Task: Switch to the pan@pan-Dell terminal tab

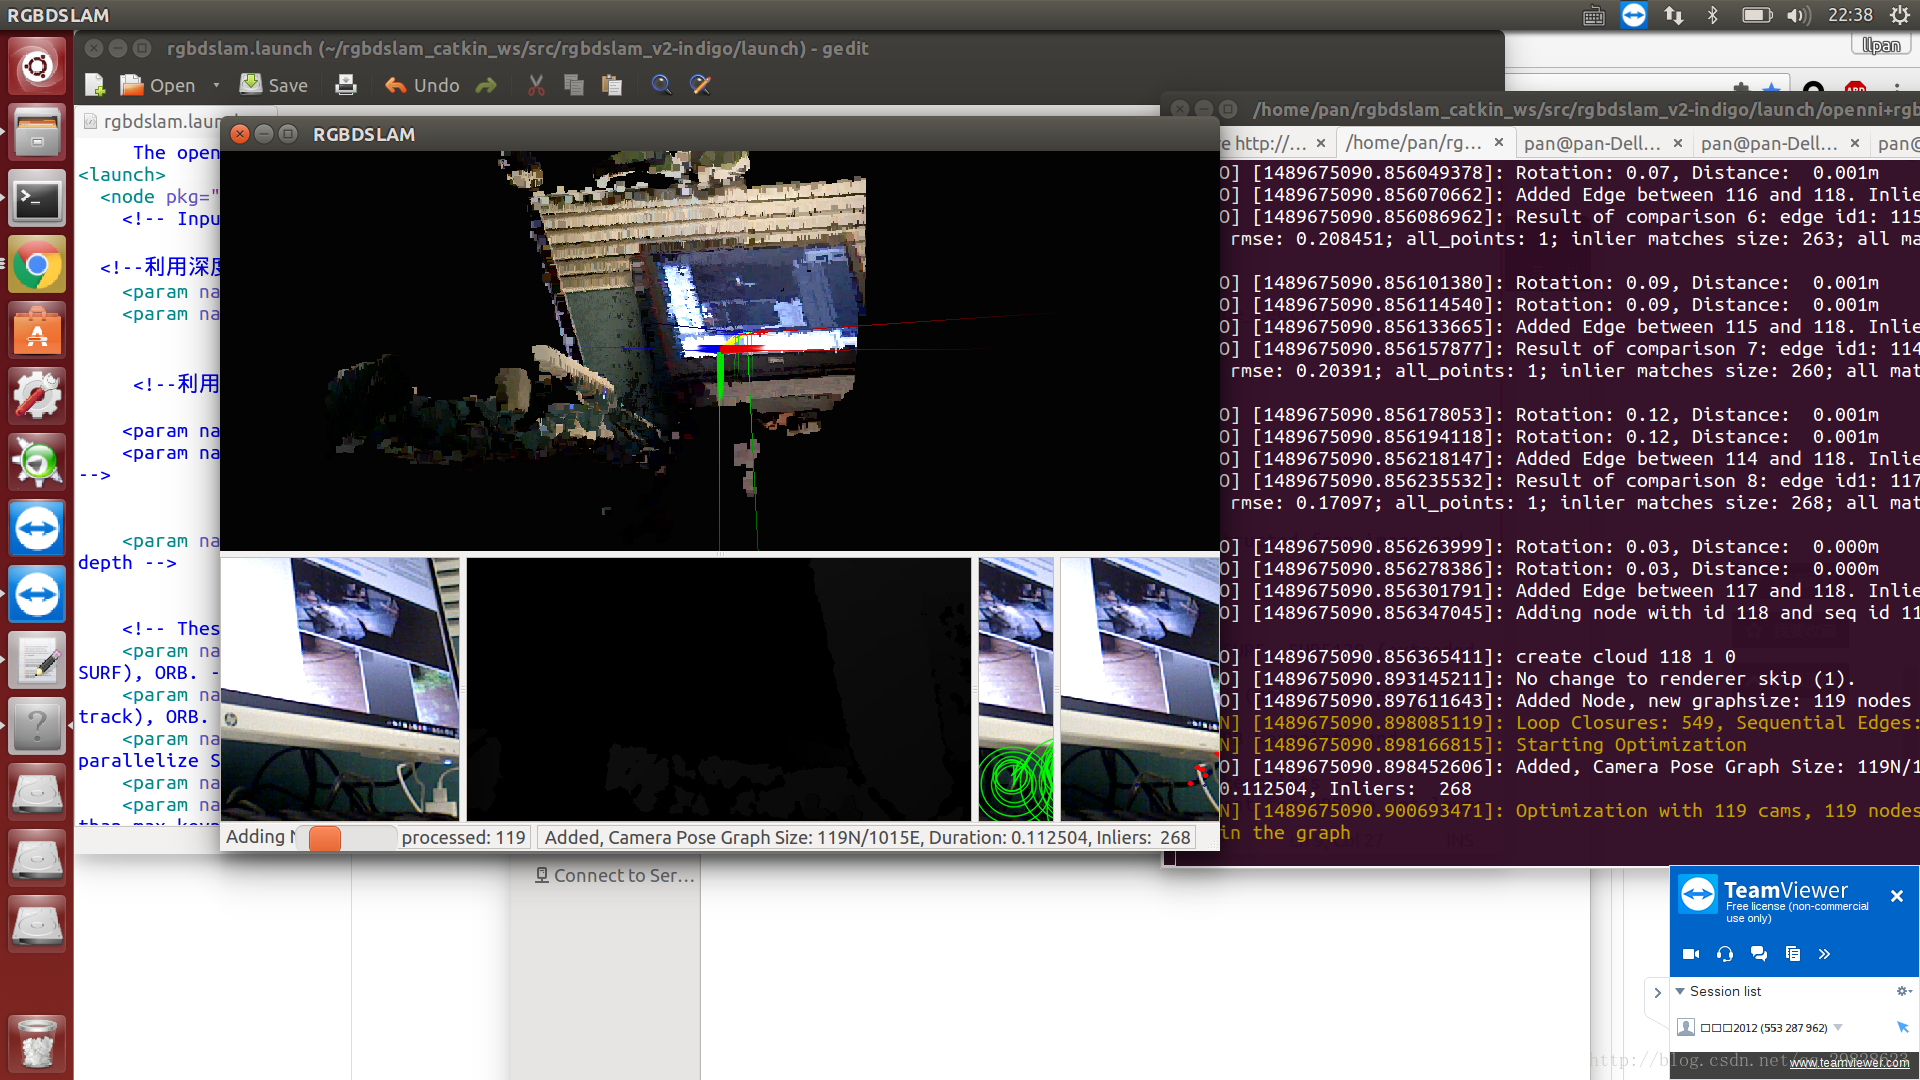Action: (1591, 143)
